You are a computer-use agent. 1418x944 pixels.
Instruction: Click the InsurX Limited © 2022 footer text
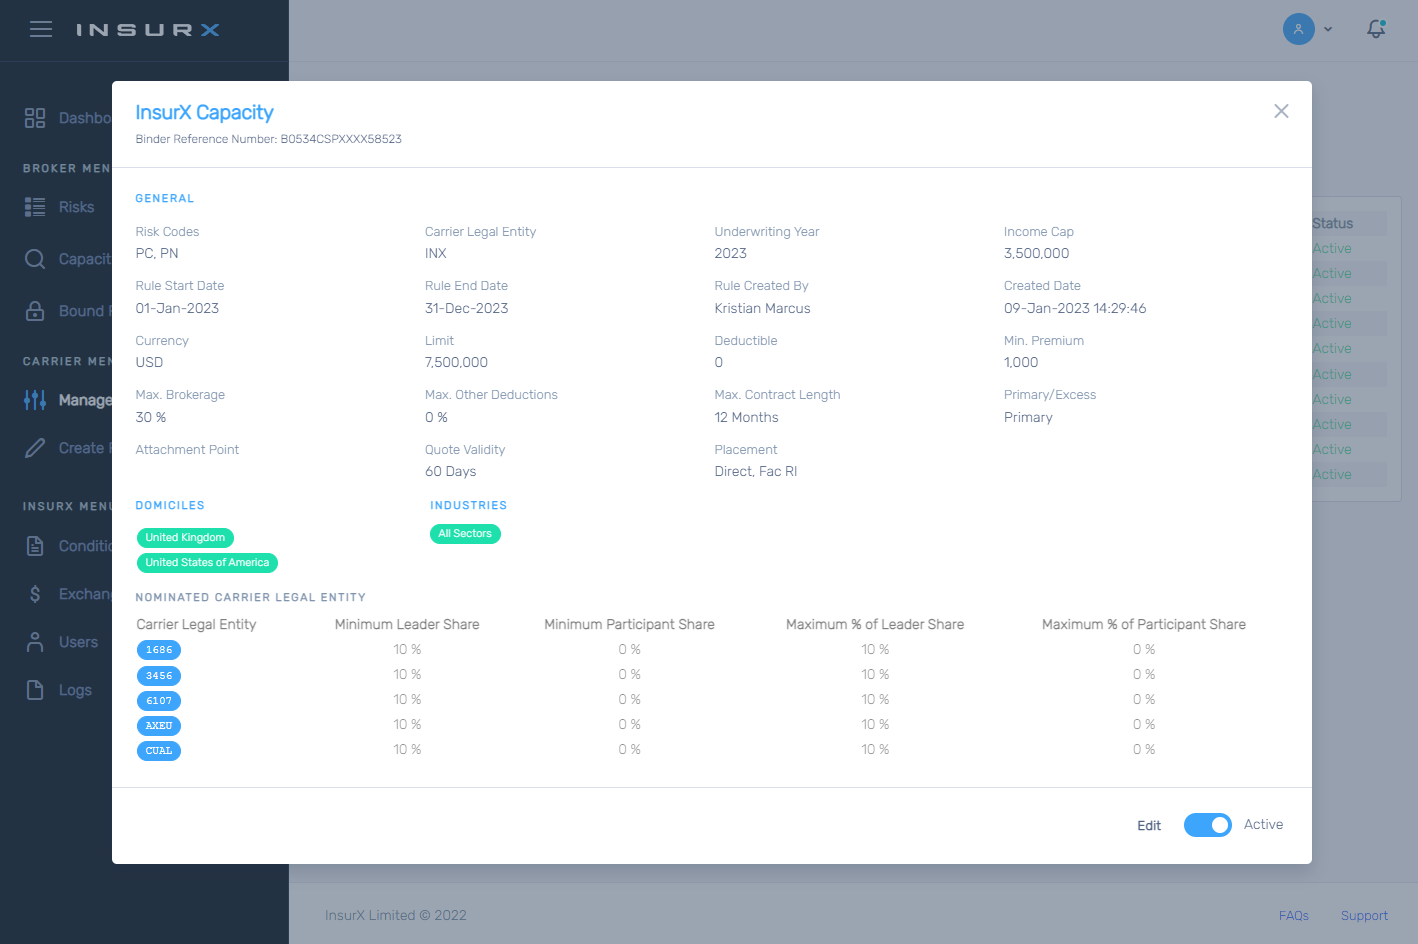tap(396, 915)
